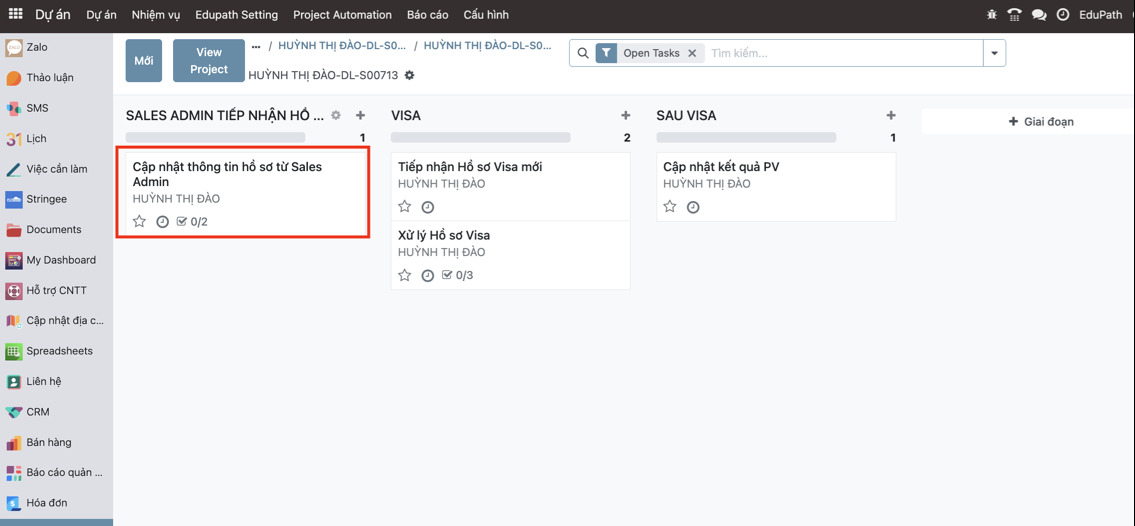This screenshot has width=1135, height=526.
Task: Click the SAU VISA column title
Action: point(686,116)
